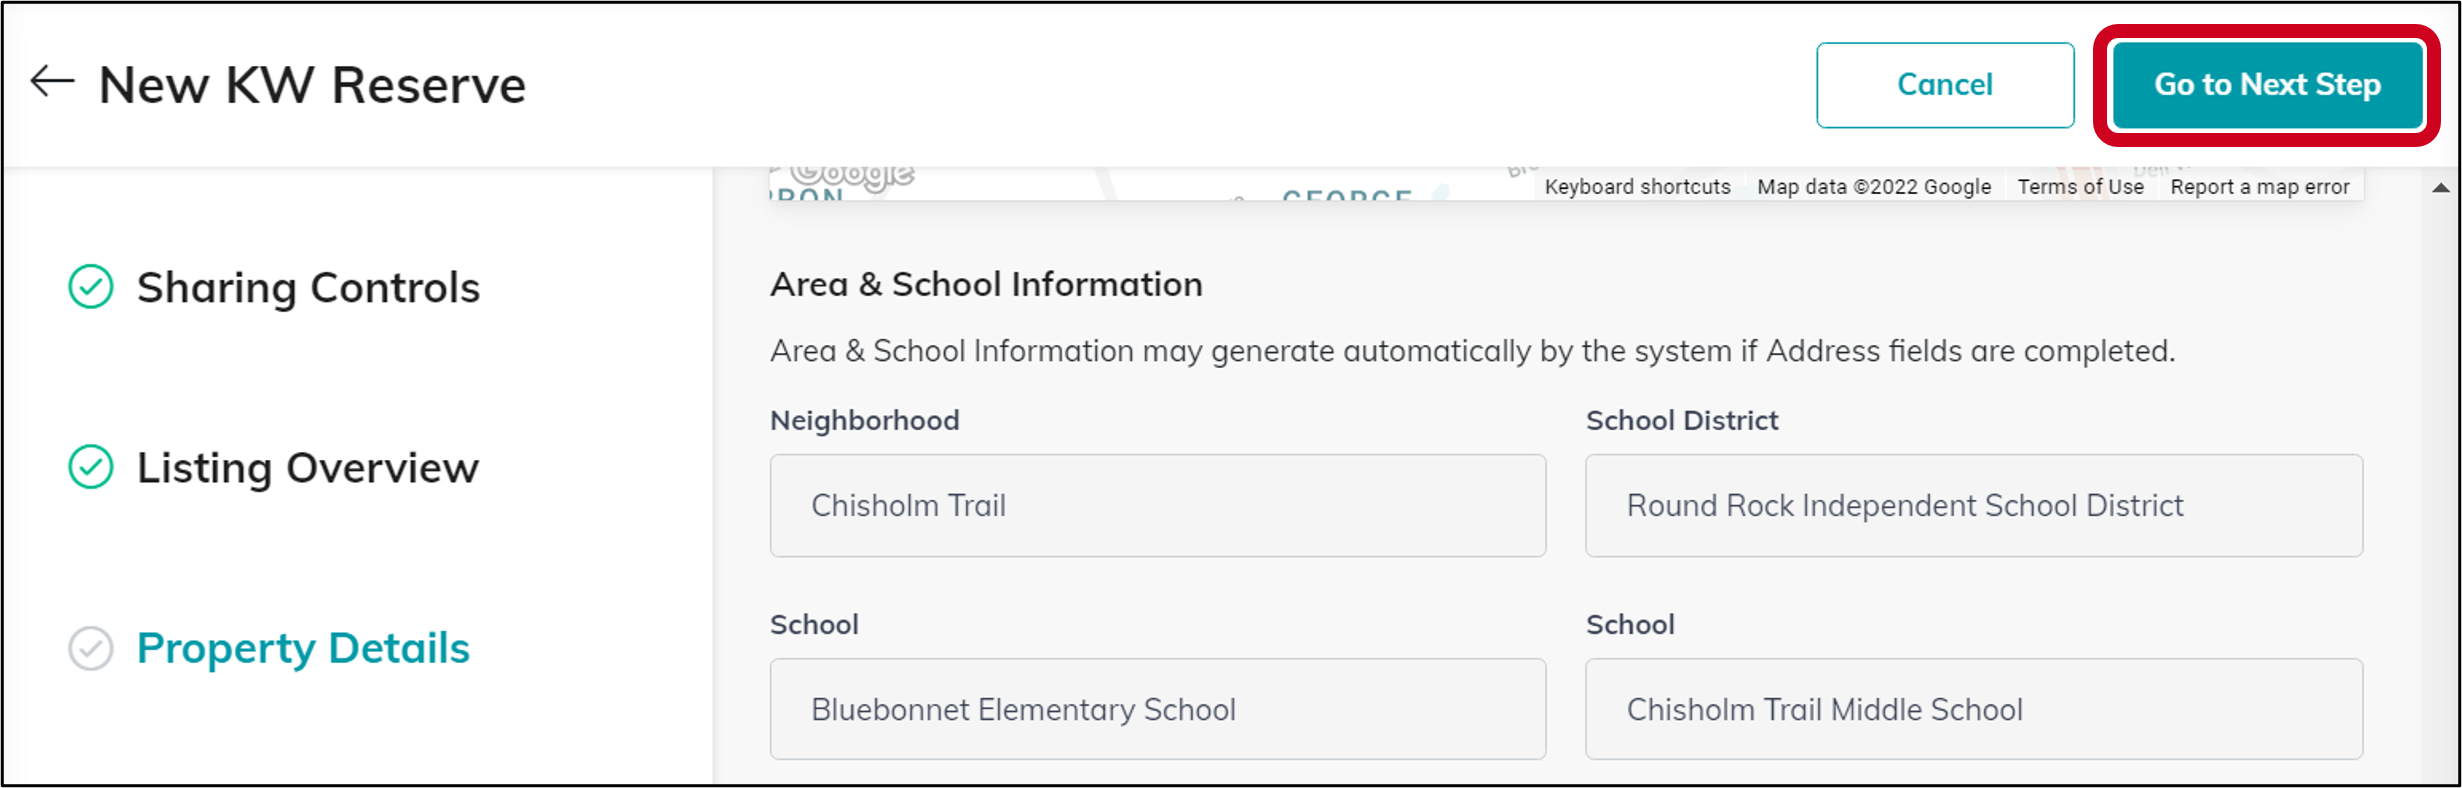Open the Sharing Controls step
The width and height of the screenshot is (2462, 788).
308,287
